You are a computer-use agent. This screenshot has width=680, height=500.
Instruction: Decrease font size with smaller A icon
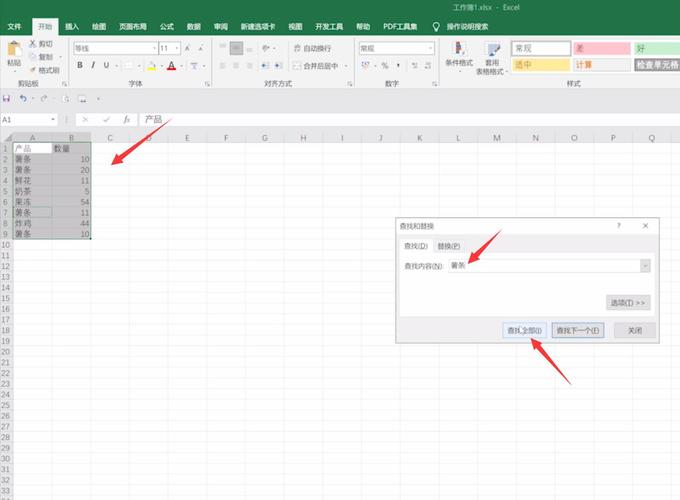pyautogui.click(x=201, y=48)
